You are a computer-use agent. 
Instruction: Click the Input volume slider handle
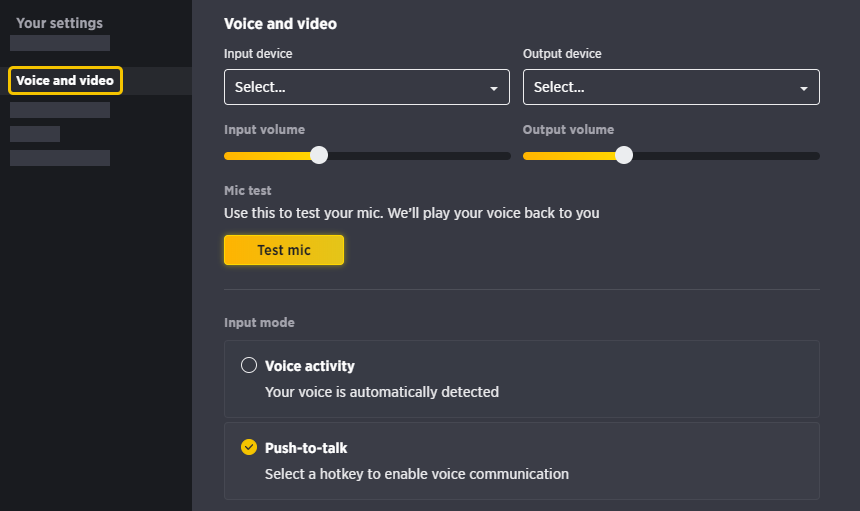[x=319, y=155]
